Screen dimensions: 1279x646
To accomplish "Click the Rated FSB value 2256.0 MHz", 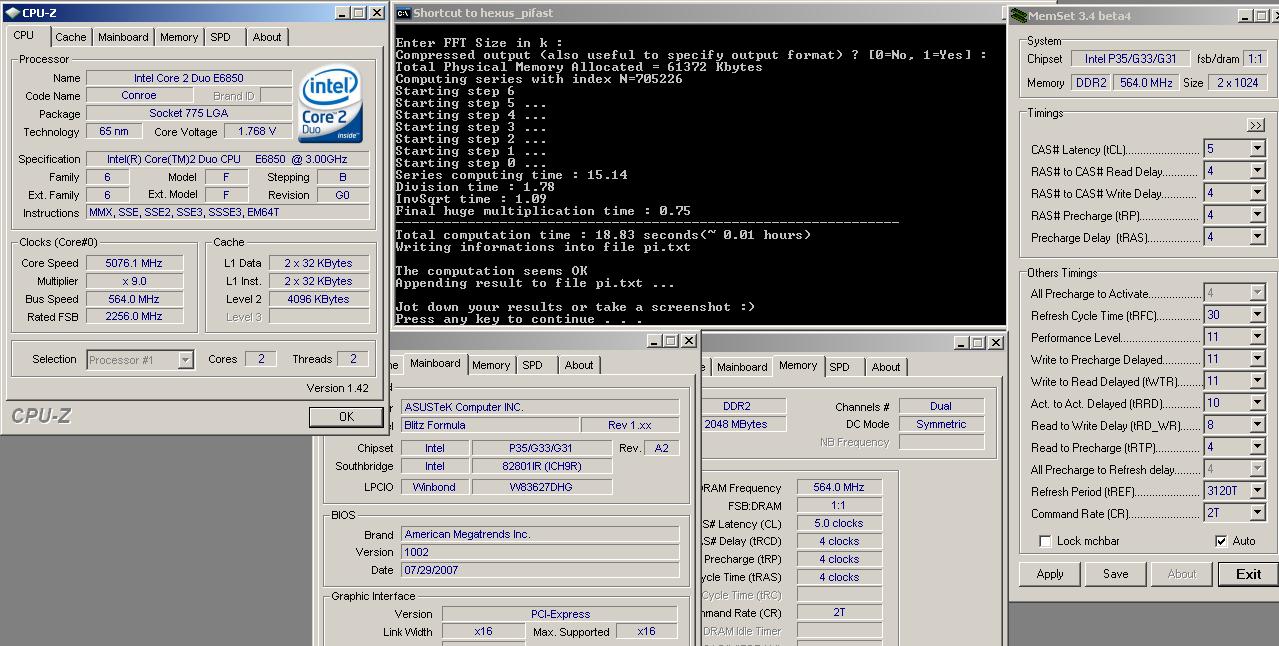I will (x=134, y=317).
